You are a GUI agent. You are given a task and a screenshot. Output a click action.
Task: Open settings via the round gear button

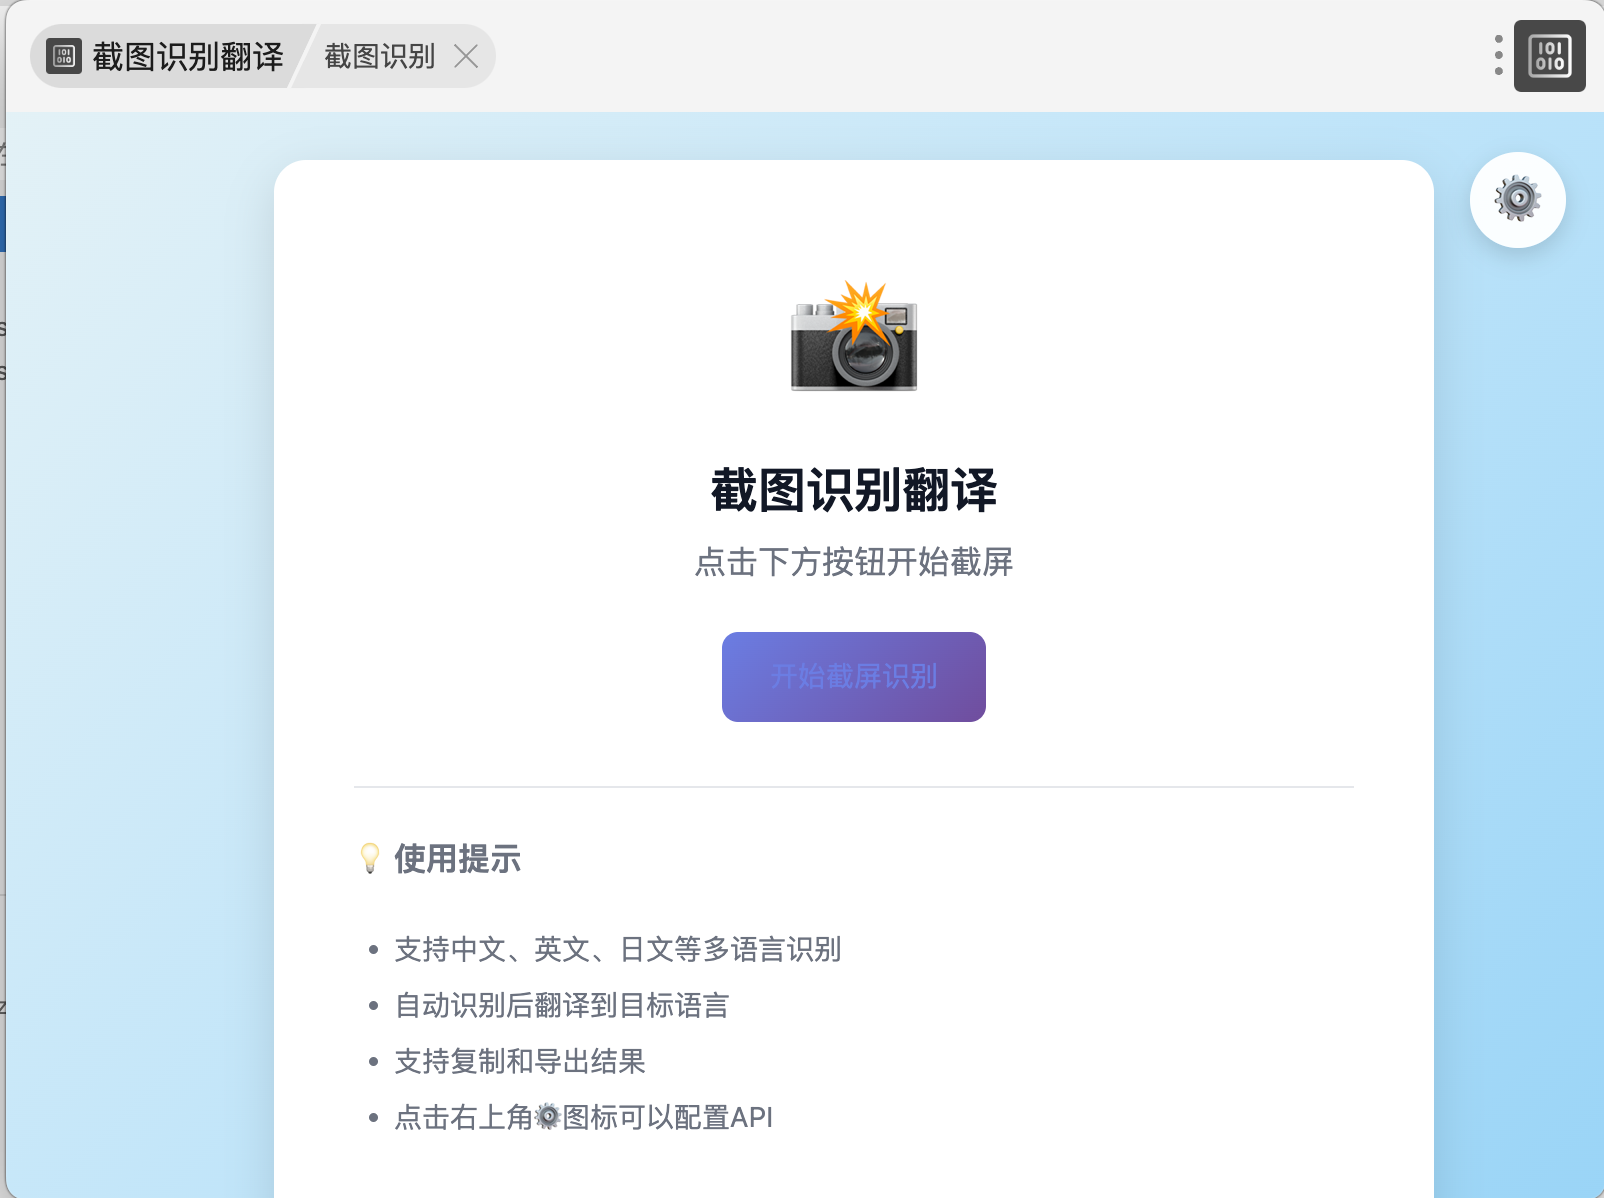coord(1517,200)
